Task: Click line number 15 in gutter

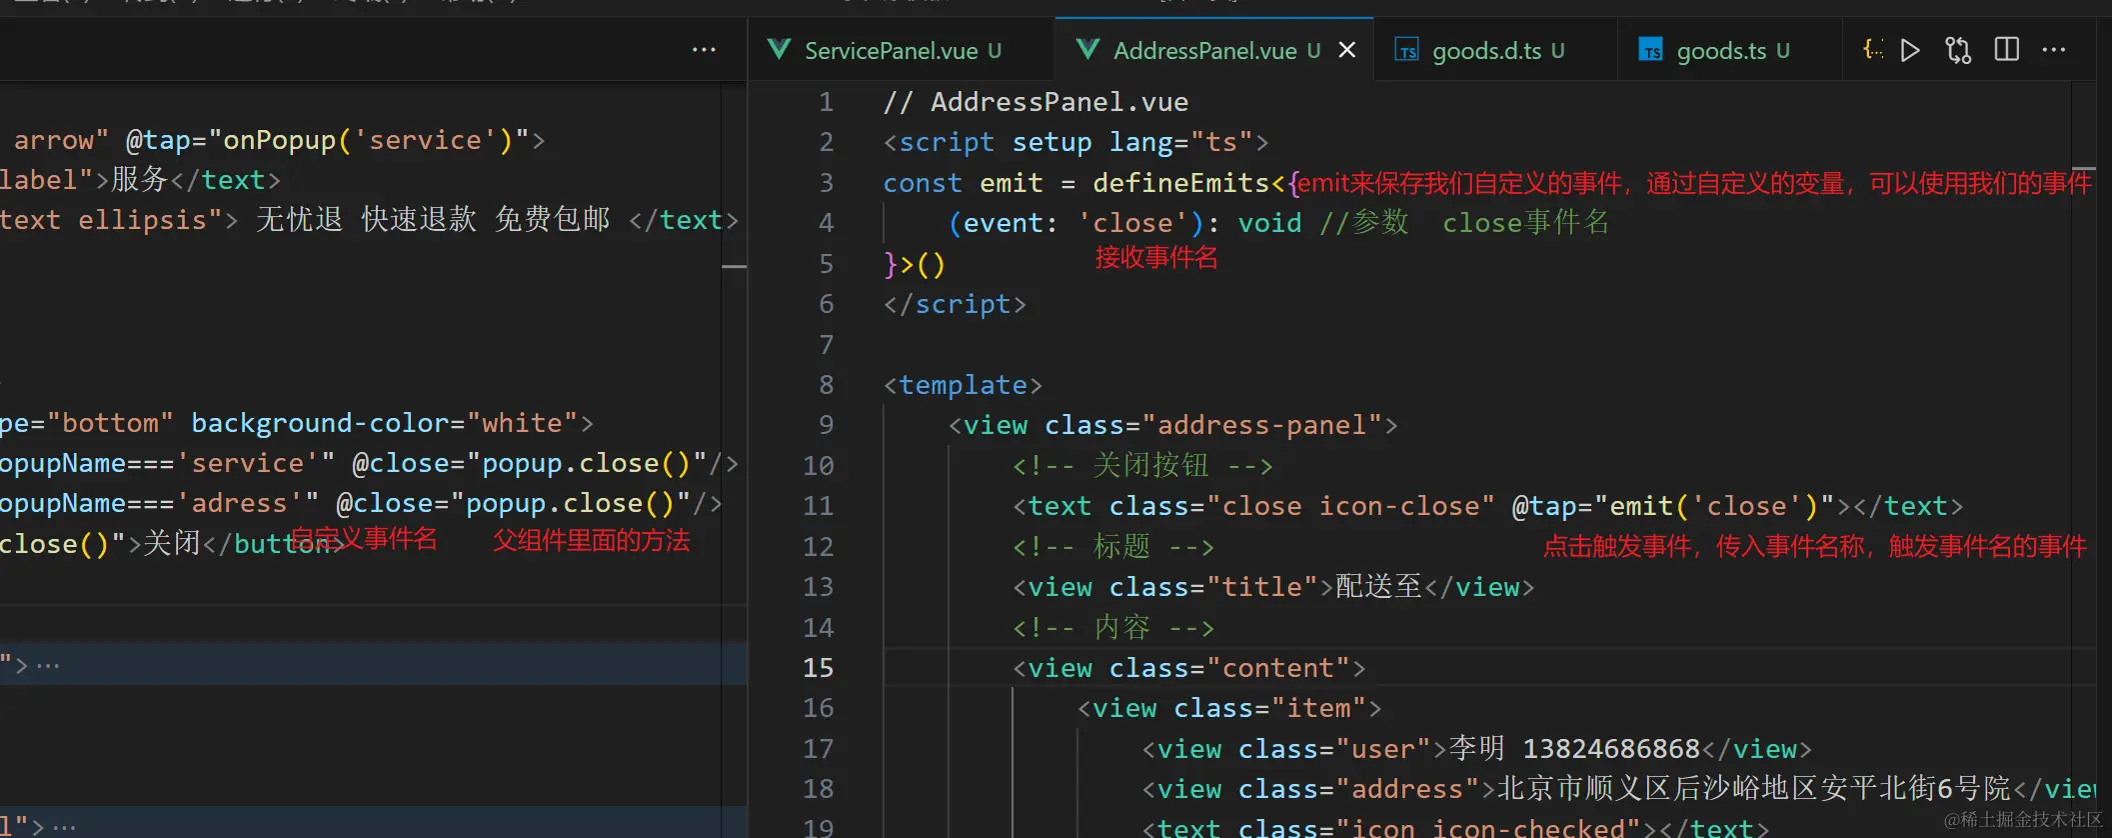Action: coord(818,667)
